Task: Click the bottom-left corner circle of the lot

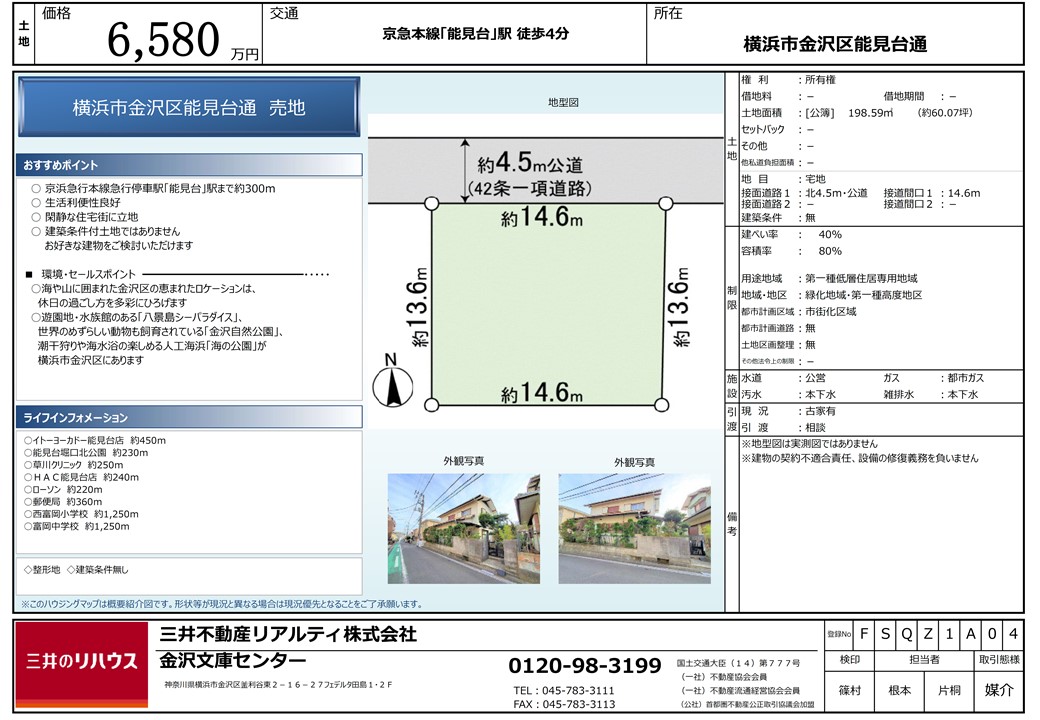Action: coord(432,405)
